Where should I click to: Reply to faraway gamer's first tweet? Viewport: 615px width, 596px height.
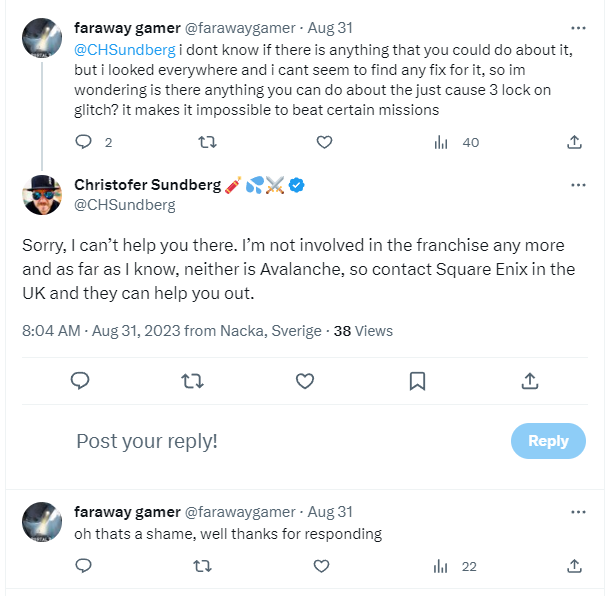tap(84, 142)
